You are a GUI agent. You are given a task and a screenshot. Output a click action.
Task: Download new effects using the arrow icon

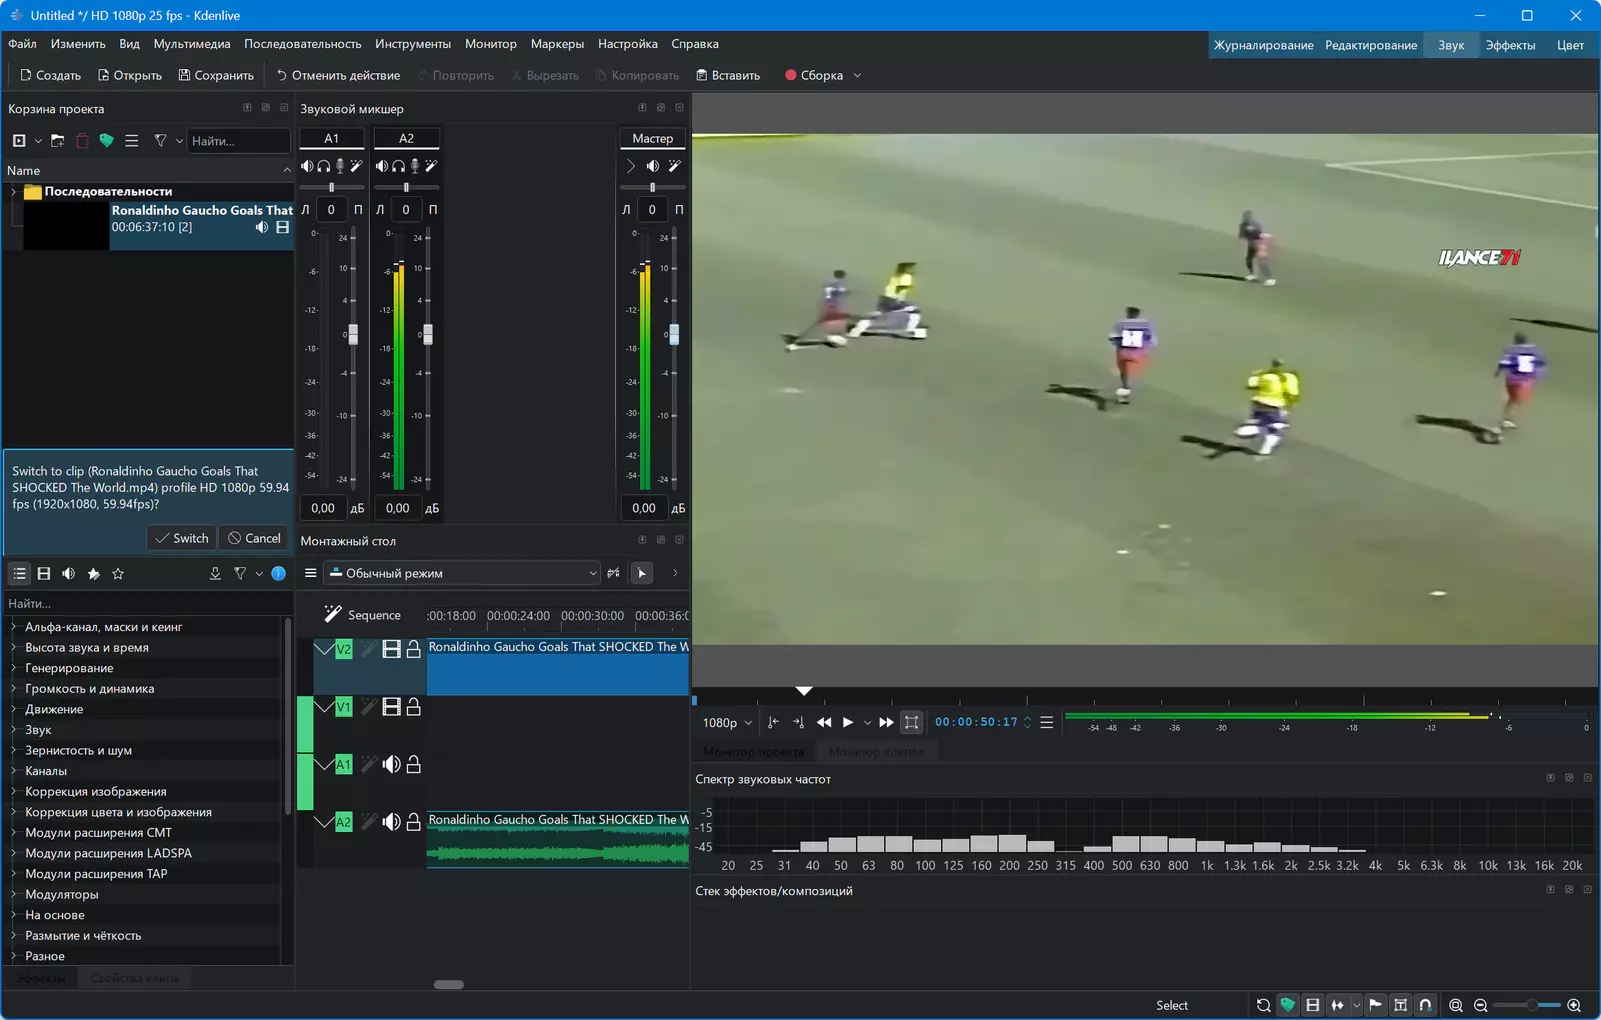tap(214, 573)
